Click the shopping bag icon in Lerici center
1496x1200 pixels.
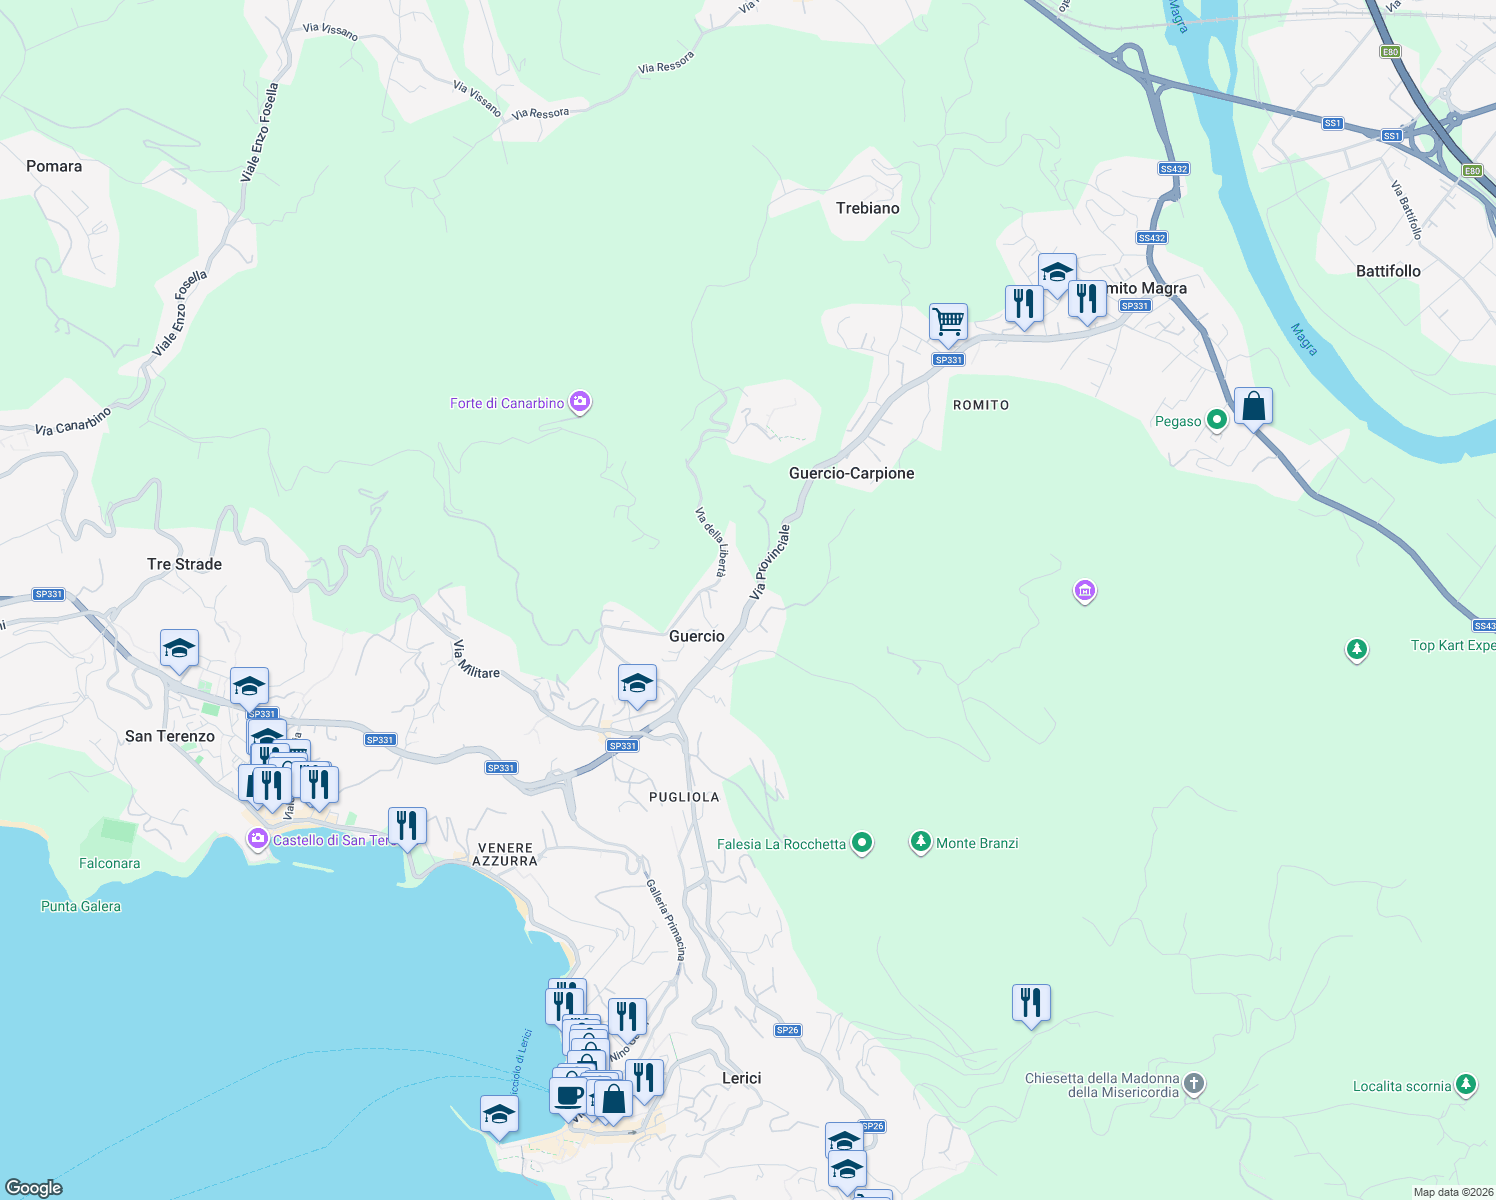(x=612, y=1097)
